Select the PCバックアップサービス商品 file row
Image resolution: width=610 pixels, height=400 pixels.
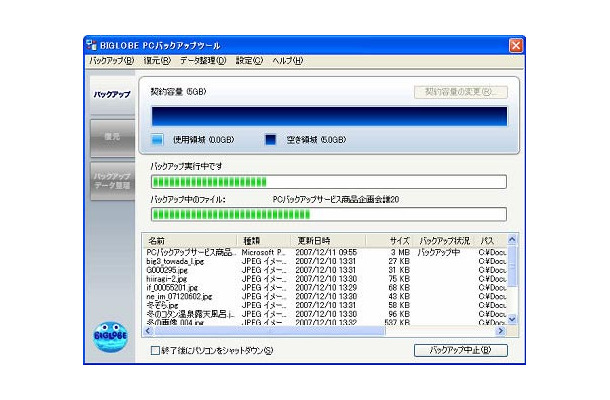[x=325, y=253]
